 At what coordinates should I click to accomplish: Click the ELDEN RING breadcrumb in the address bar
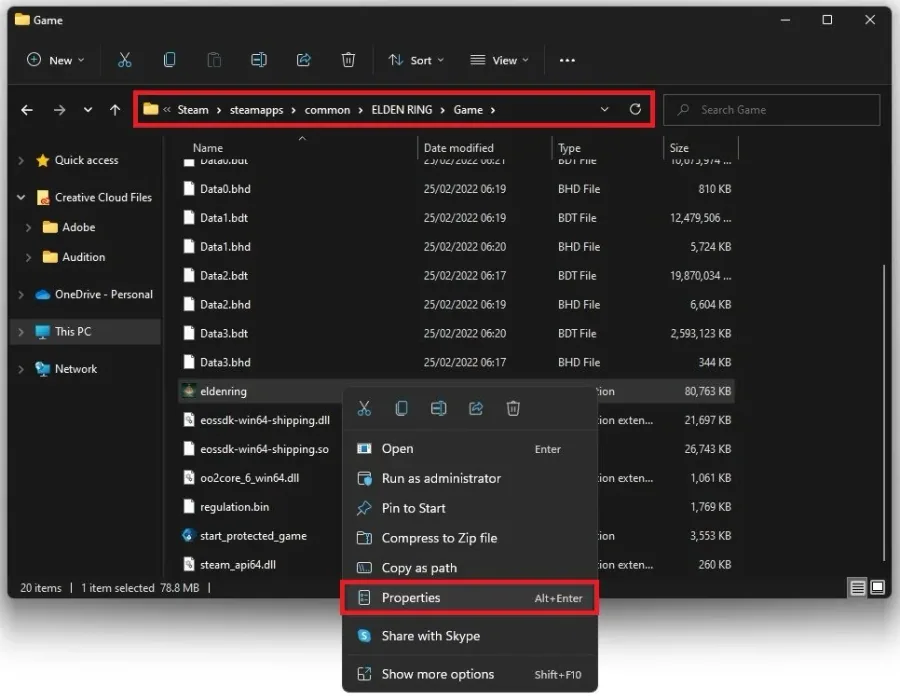[401, 110]
